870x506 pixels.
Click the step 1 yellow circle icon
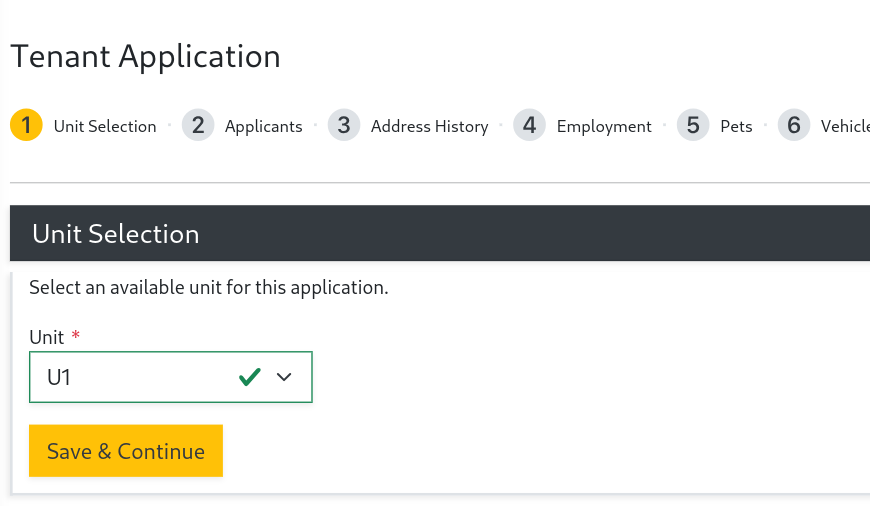click(26, 125)
